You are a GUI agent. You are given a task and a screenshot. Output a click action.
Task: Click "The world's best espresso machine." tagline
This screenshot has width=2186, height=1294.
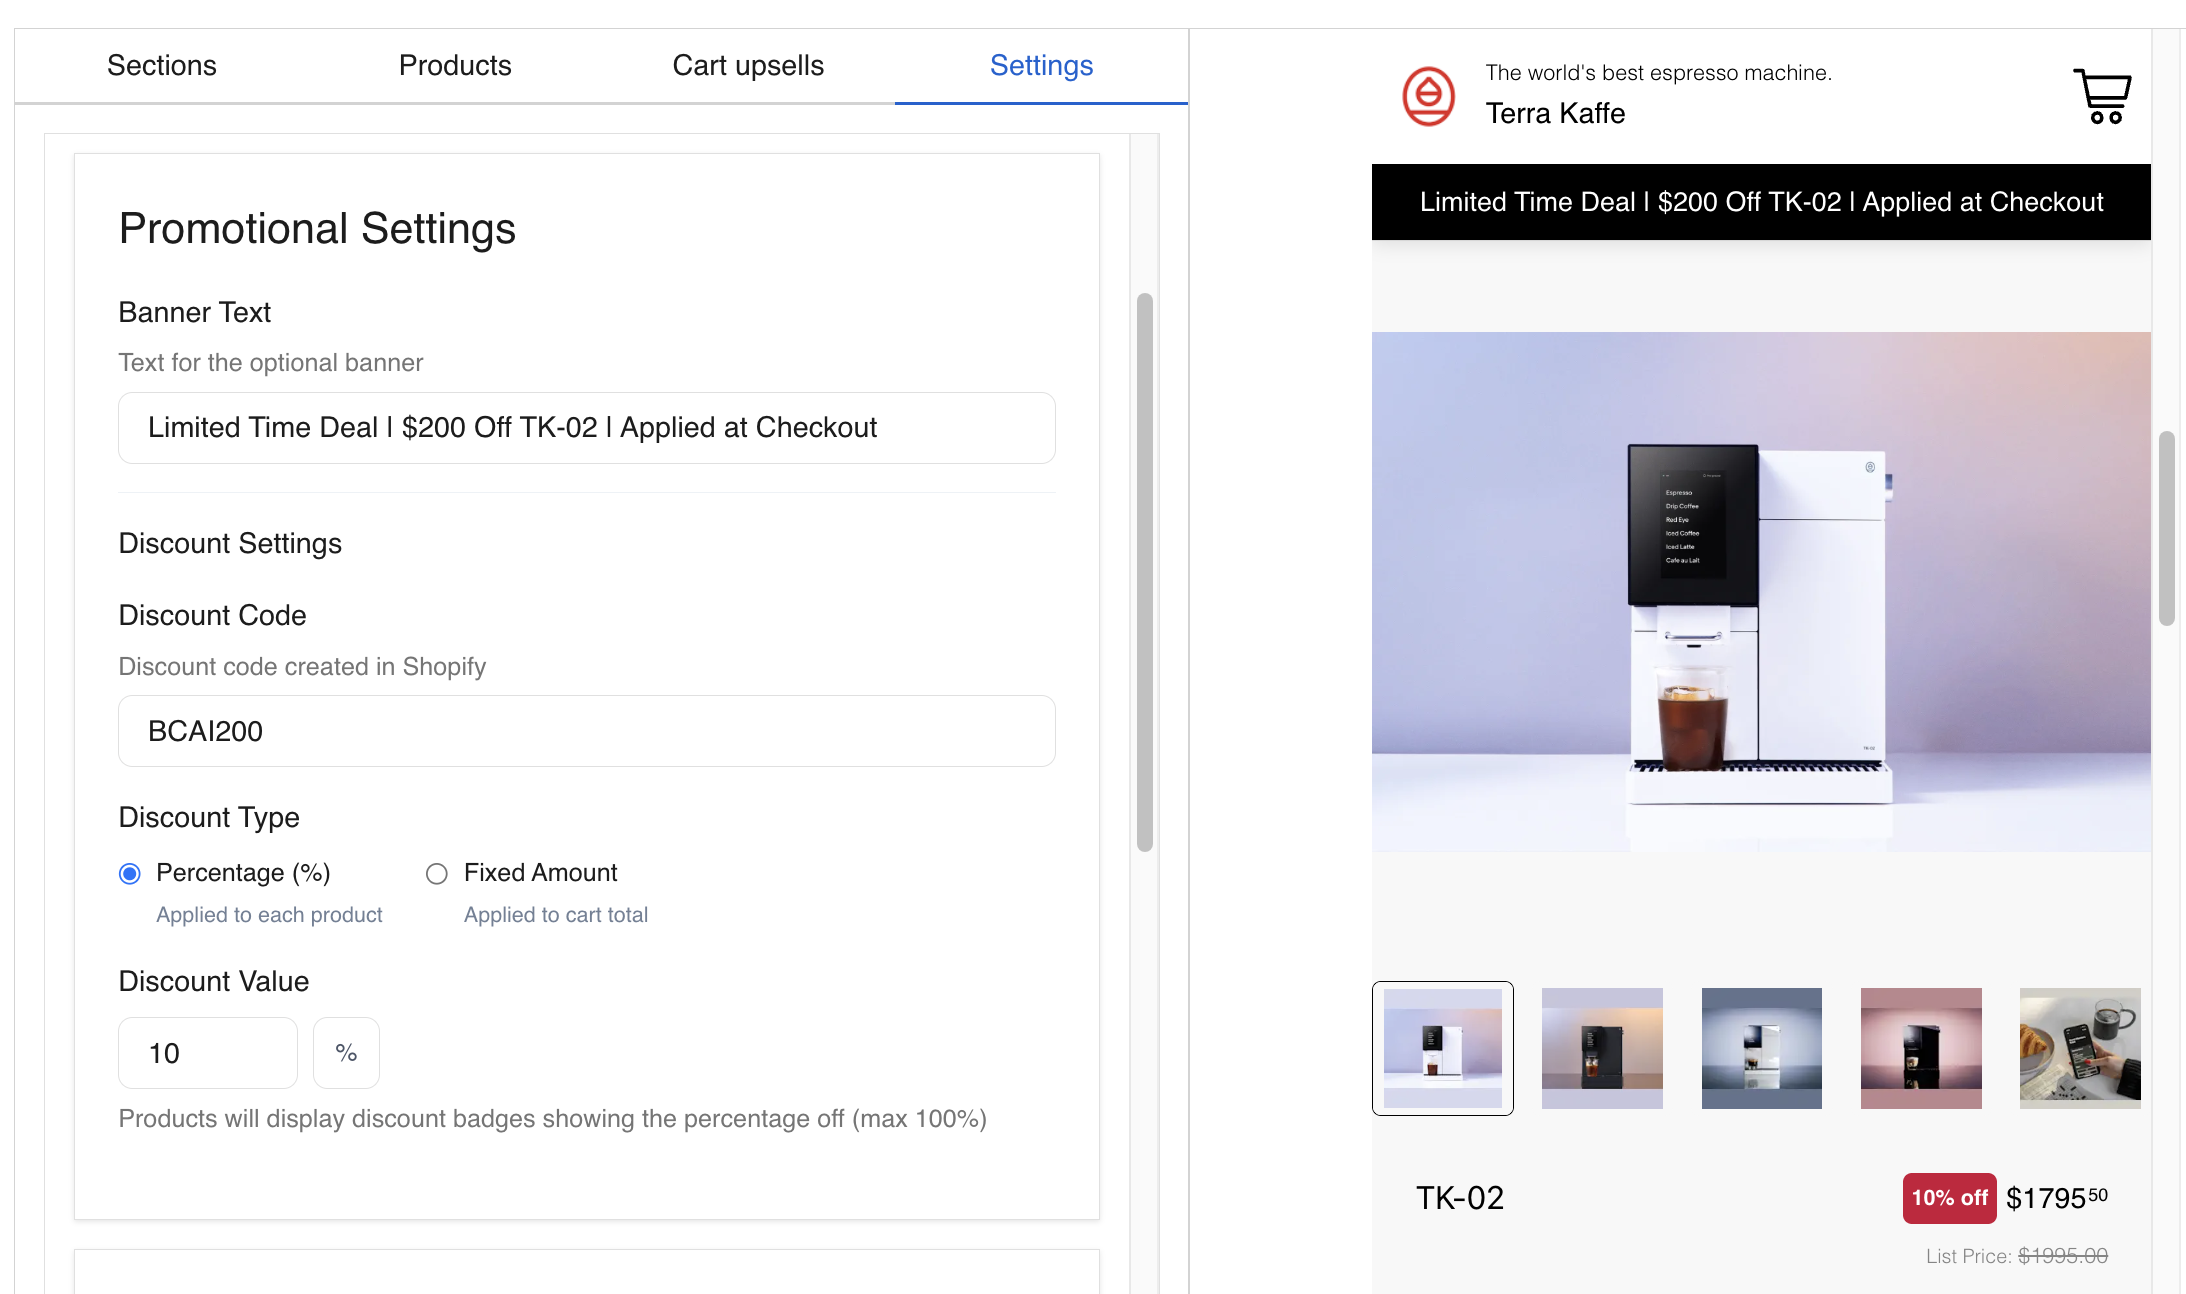(x=1658, y=73)
